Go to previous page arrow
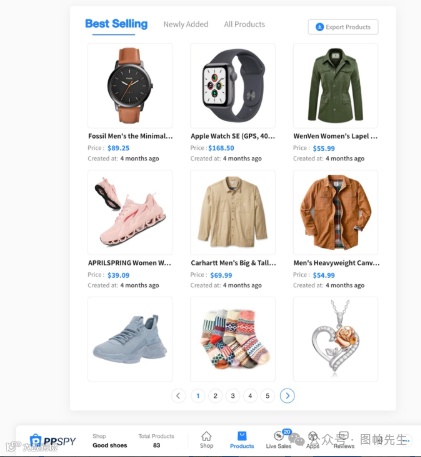Viewport: 421px width, 457px height. [x=178, y=396]
